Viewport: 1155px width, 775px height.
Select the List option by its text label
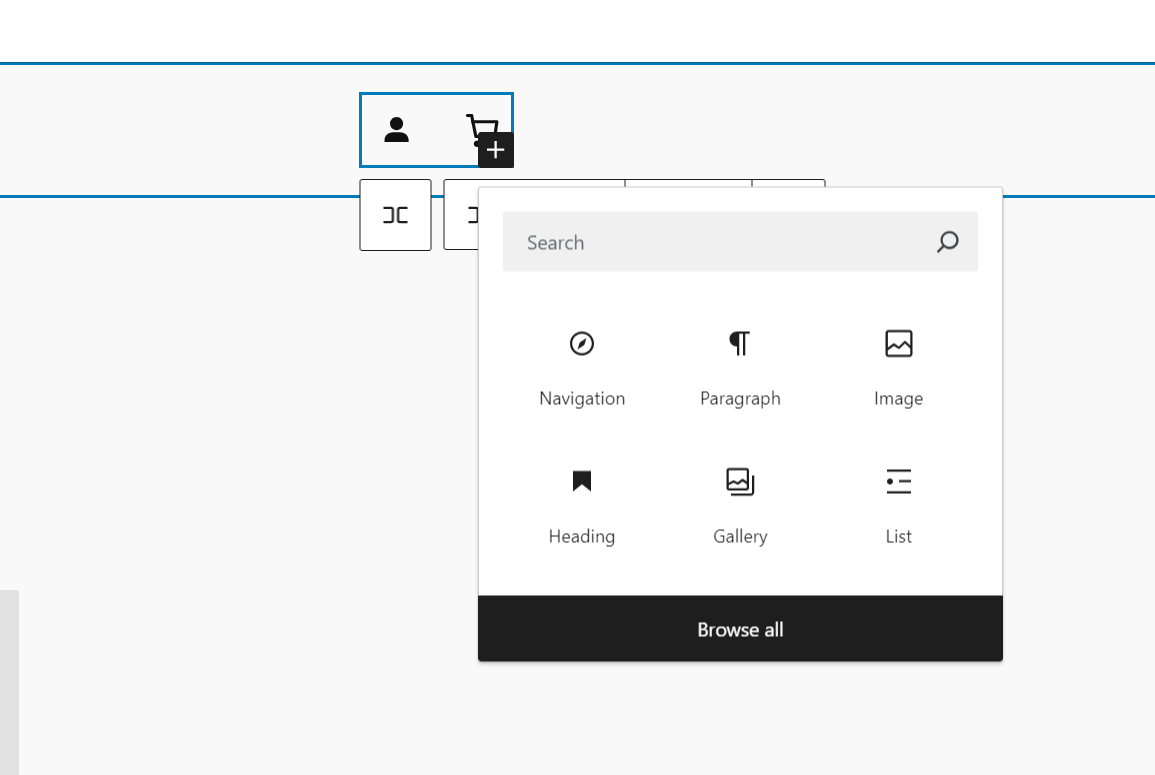click(898, 536)
